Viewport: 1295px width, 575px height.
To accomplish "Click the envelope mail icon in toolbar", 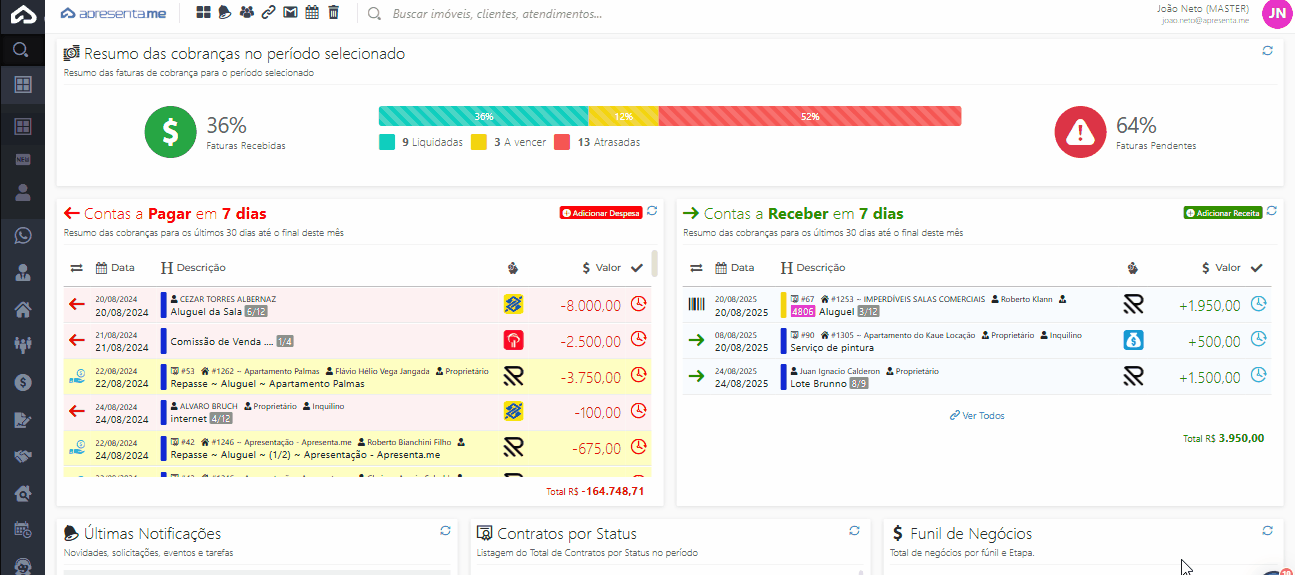I will [x=290, y=13].
